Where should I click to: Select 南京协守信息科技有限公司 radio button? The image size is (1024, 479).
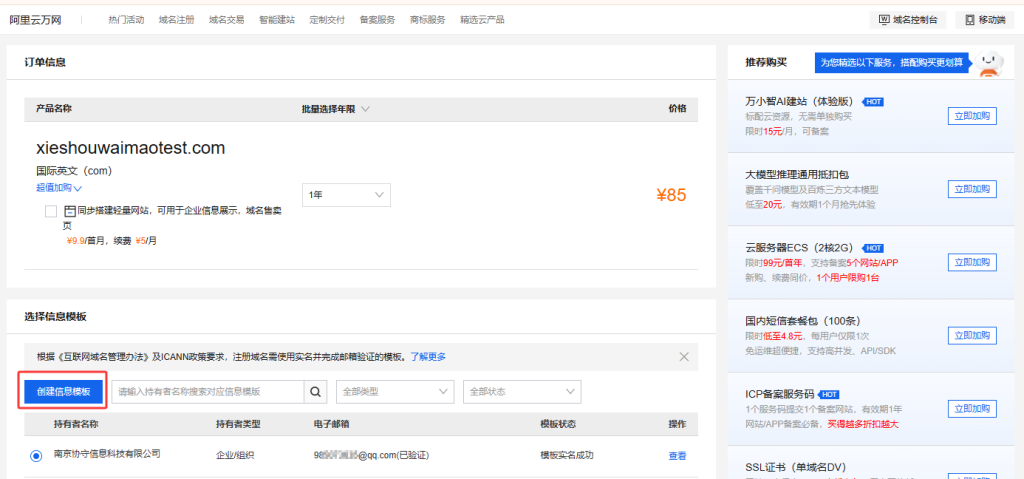pos(36,455)
